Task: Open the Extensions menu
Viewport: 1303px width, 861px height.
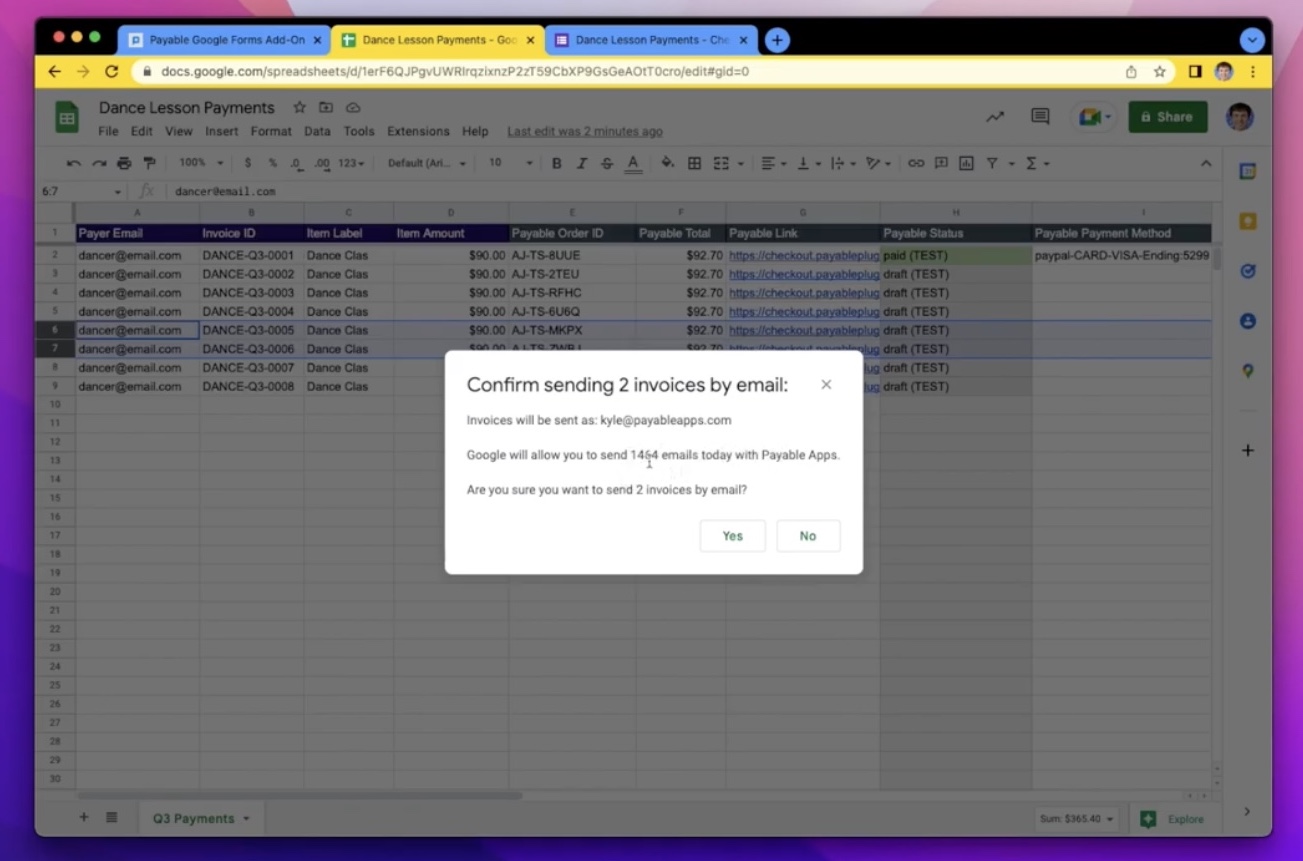Action: [x=418, y=131]
